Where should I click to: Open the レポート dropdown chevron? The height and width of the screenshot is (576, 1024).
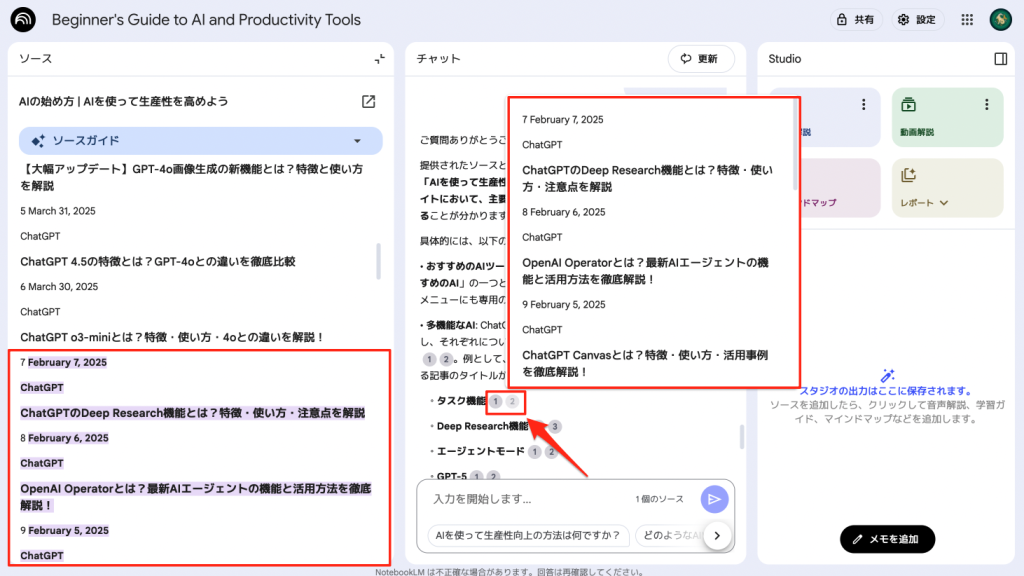point(943,203)
